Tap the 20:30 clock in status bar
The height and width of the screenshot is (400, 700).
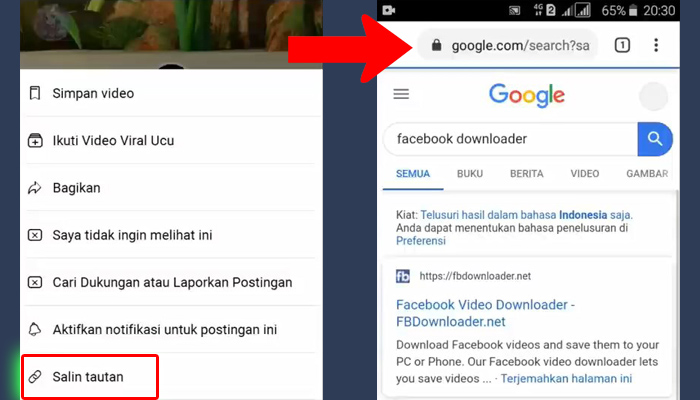click(659, 10)
